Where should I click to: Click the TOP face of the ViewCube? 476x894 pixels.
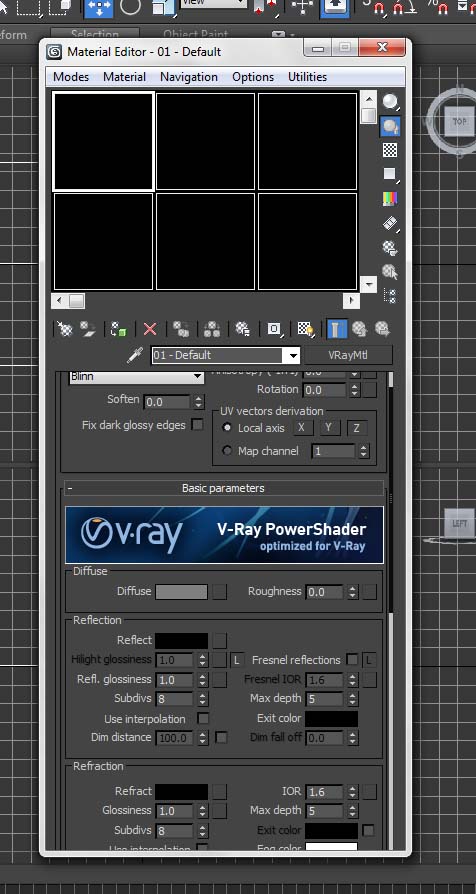pos(459,121)
